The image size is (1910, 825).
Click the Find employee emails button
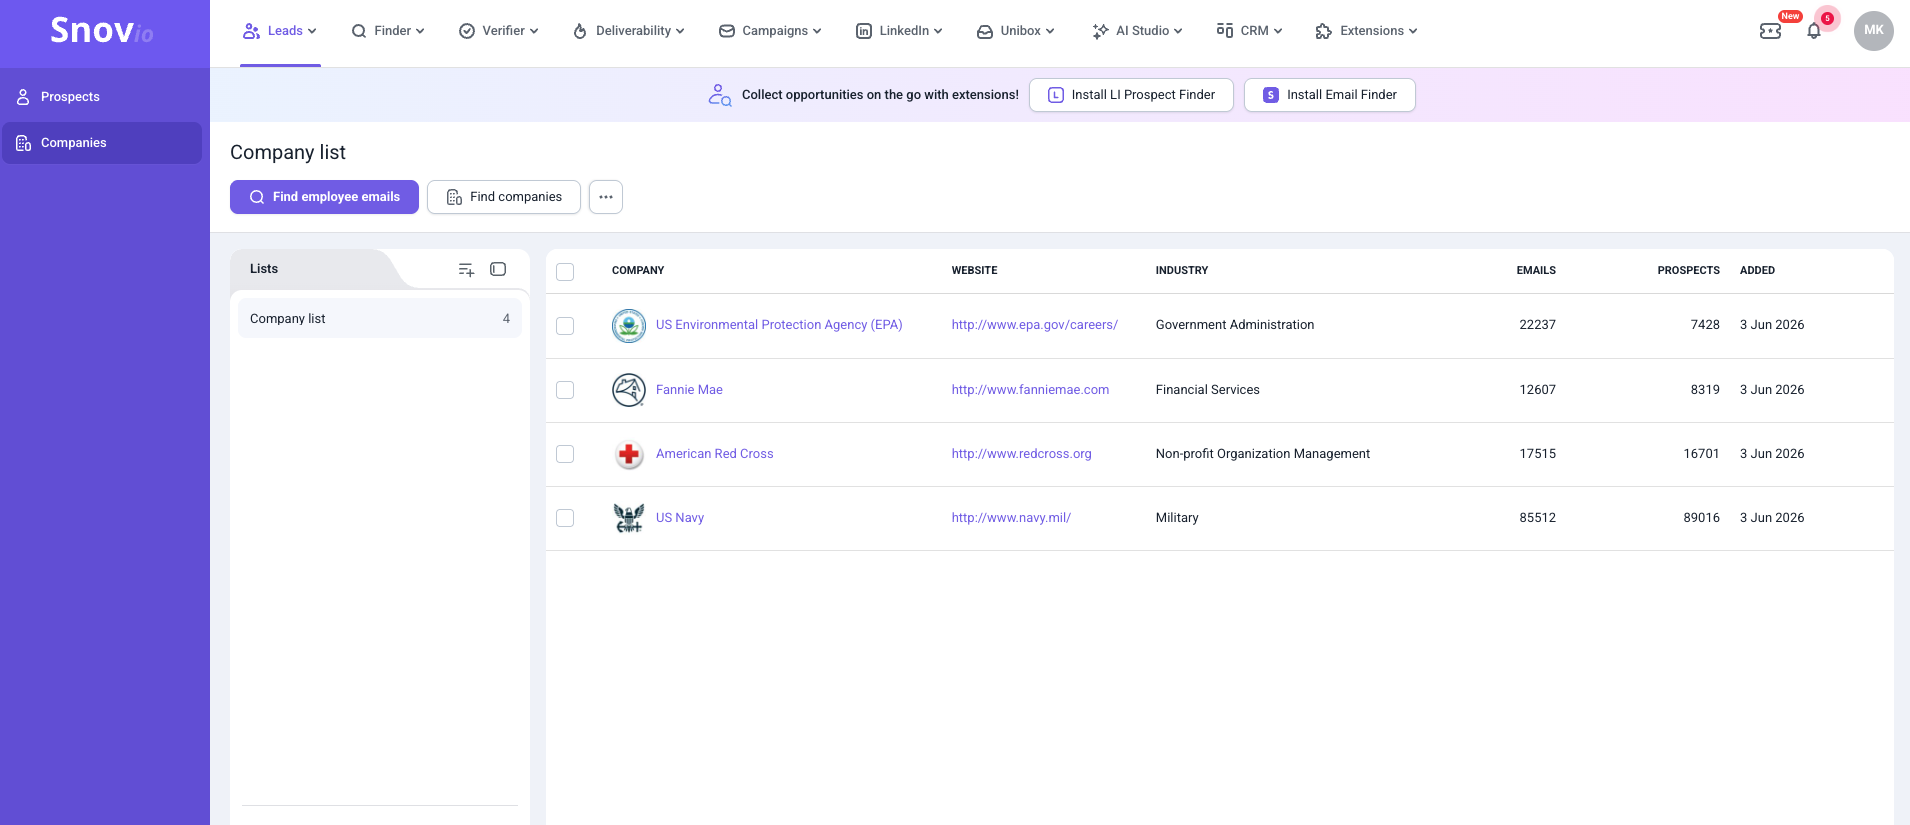[x=324, y=197]
